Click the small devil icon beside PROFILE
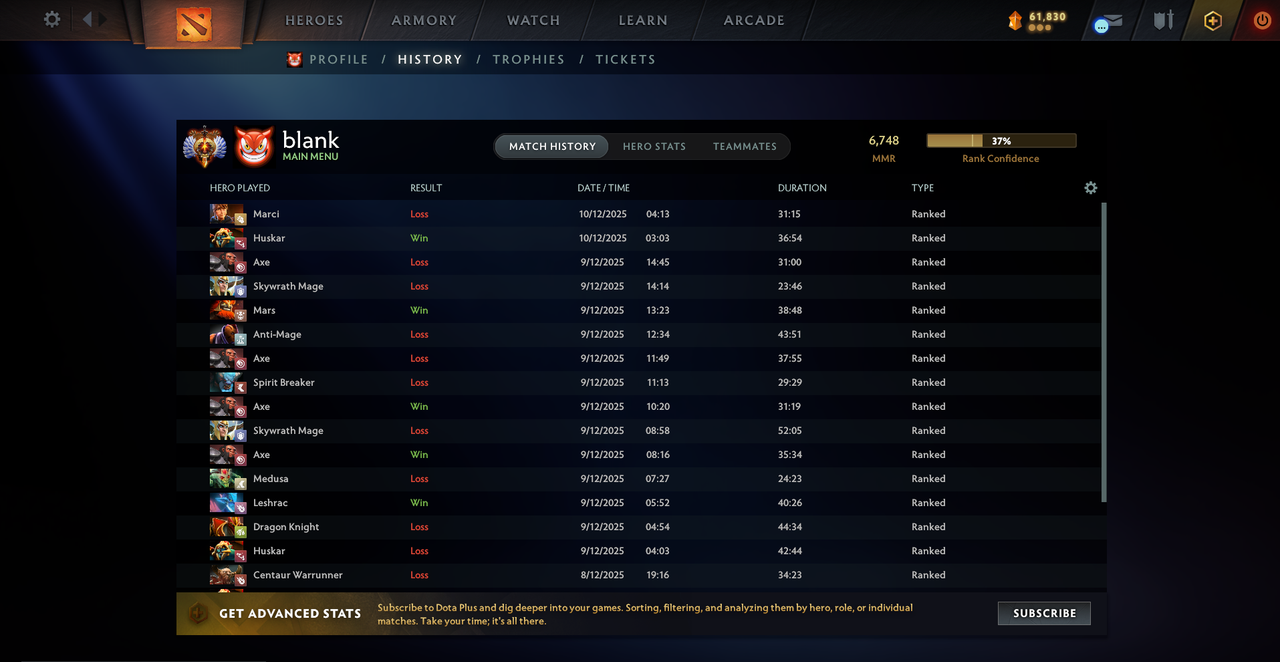This screenshot has width=1280, height=662. tap(295, 60)
